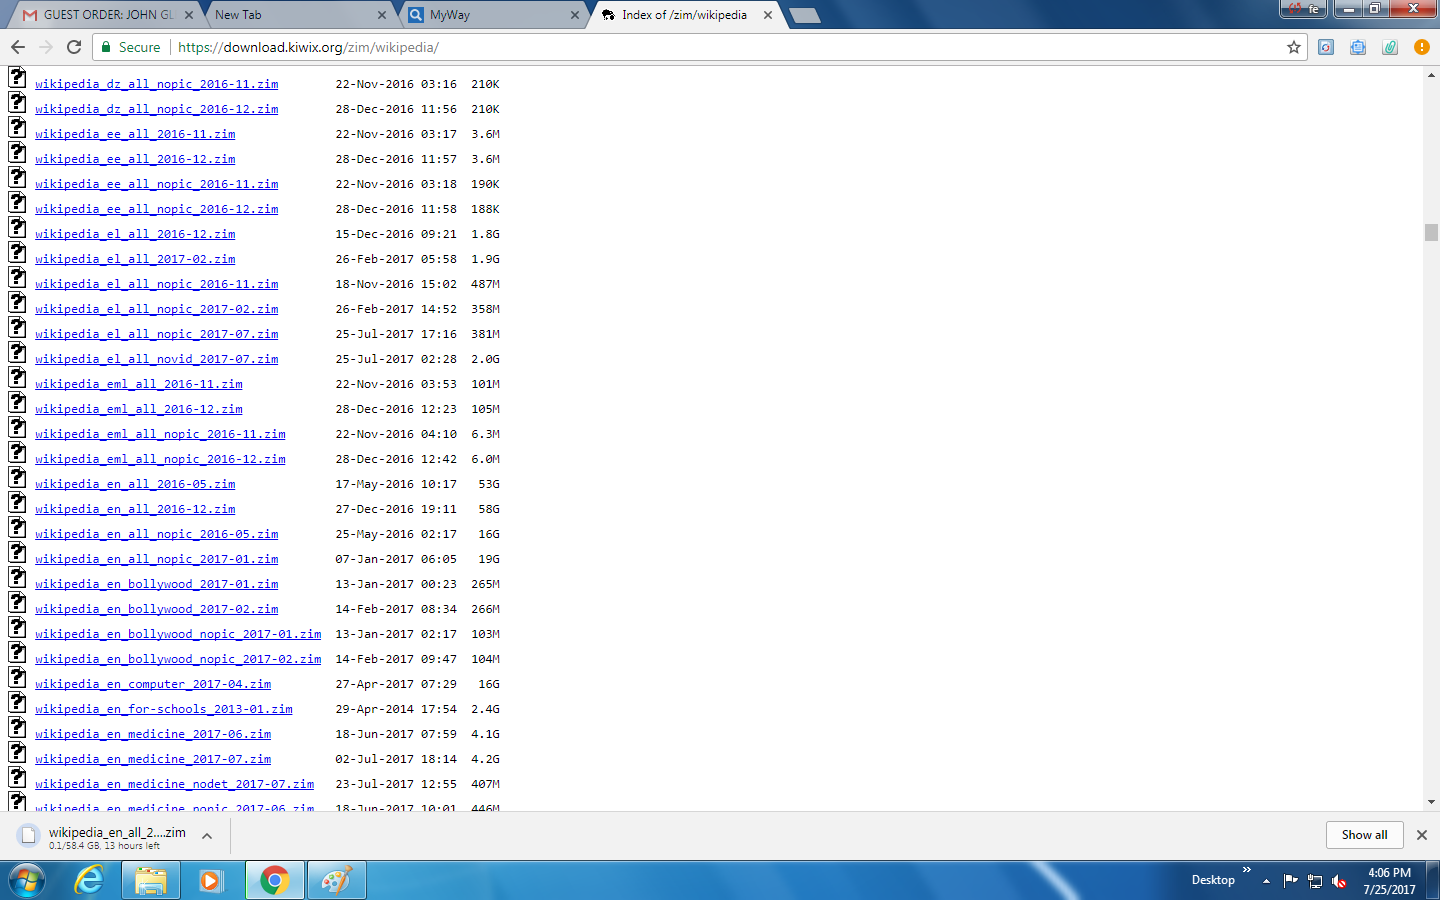Open wikipedia_eml_all_2016-12.zim link
Screen dimensions: 1440x900
pos(139,409)
